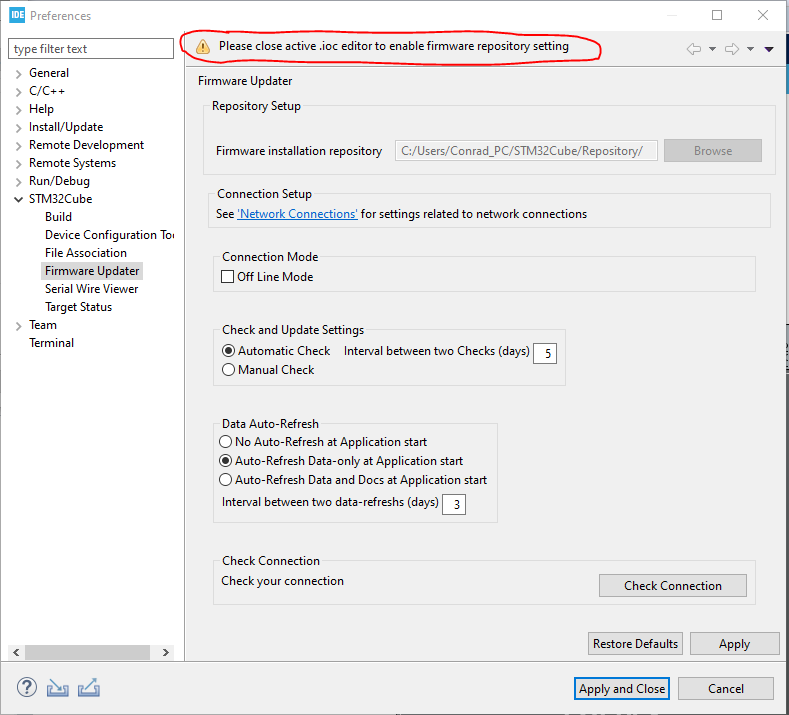Open Device Configuration Tool page
This screenshot has width=789, height=715.
(109, 235)
